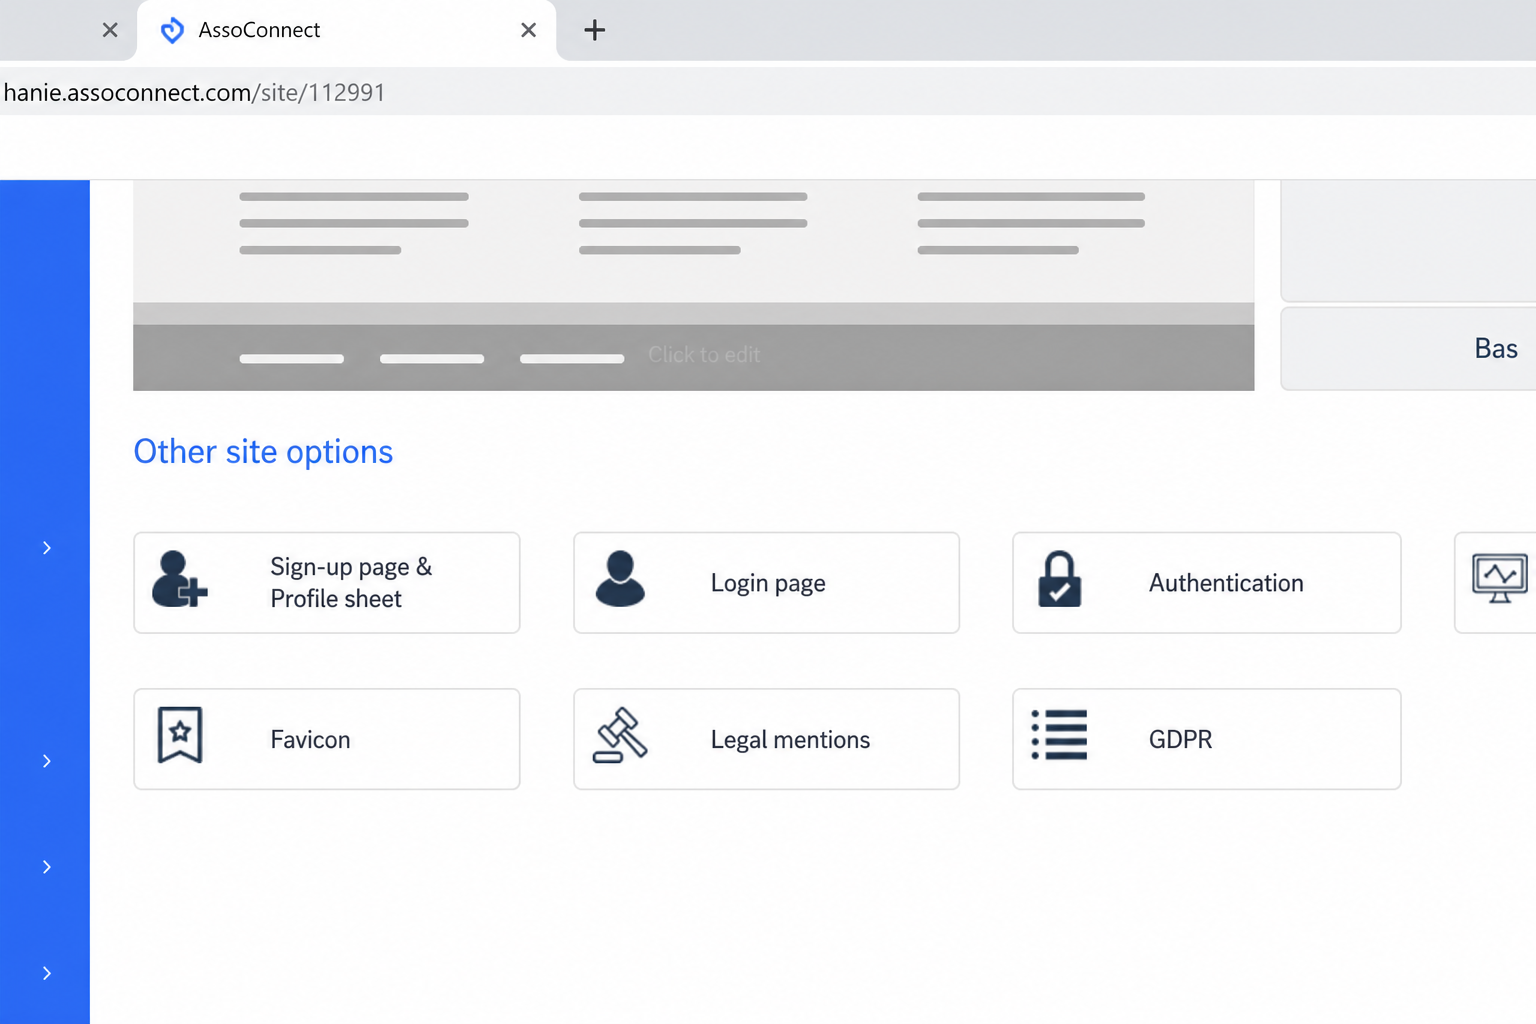
Task: Click the monitor chart icon card
Action: (1496, 583)
